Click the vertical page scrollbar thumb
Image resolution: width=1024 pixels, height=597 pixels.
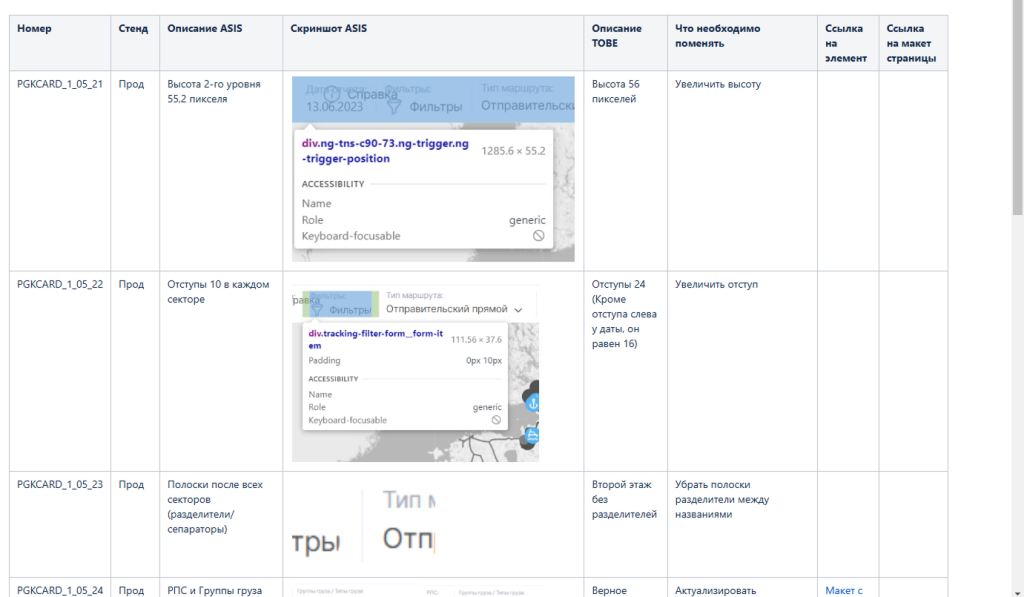pos(1017,110)
